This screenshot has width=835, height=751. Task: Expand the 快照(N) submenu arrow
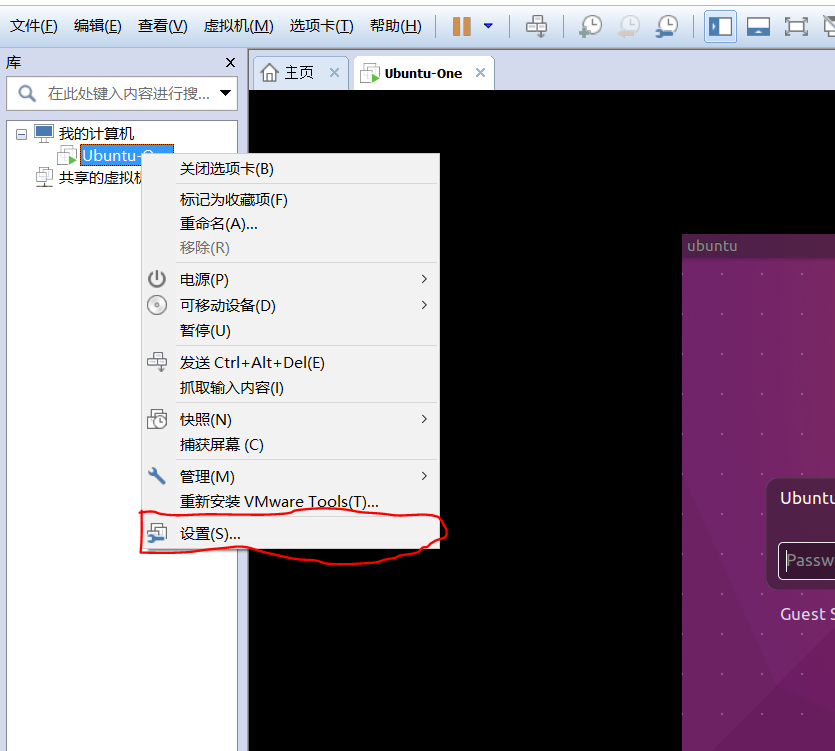(424, 419)
